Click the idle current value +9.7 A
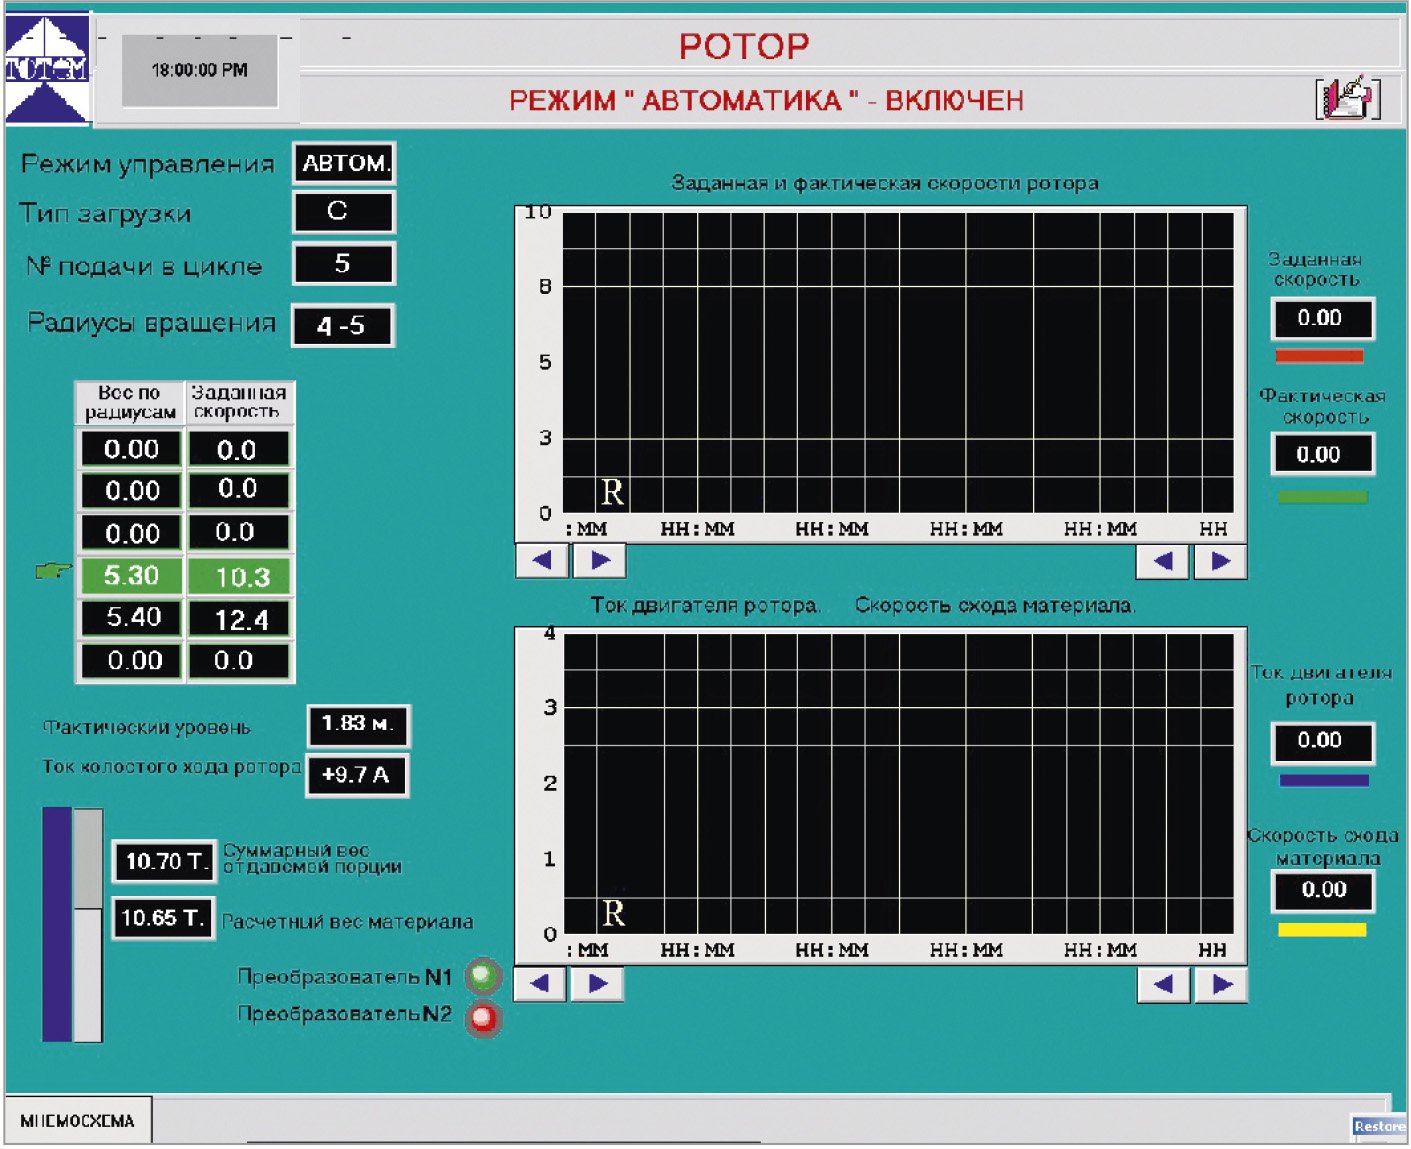Screen dimensions: 1411x1149 click(x=357, y=775)
